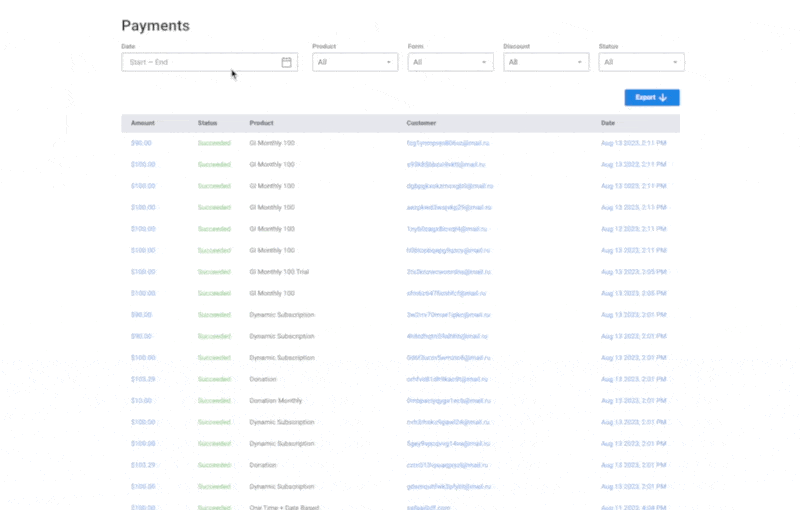Viewport: 800px width, 510px height.
Task: Open customer email in GI Monthly 100 Trial row
Action: 448,272
